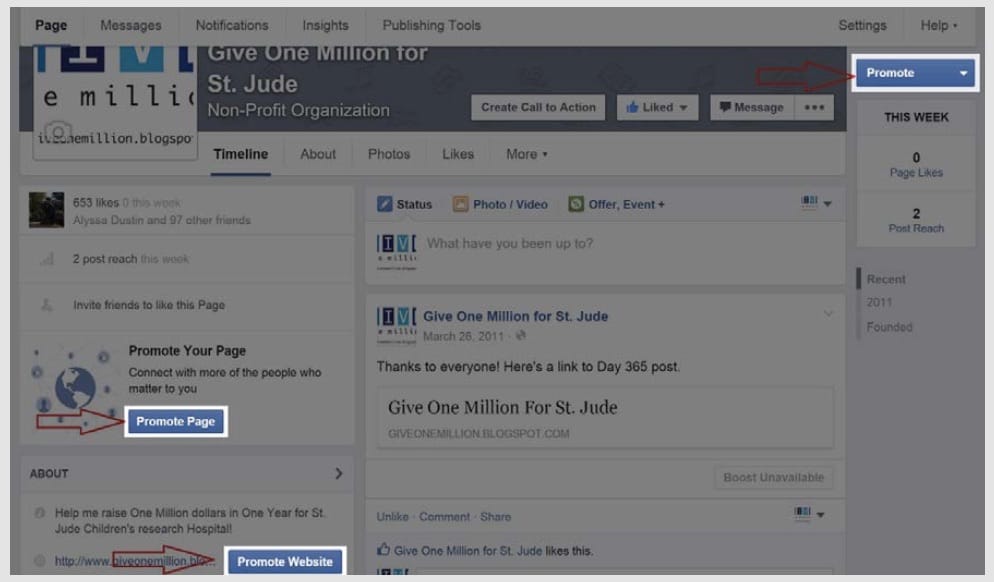Viewport: 994px width, 582px height.
Task: Open the Page tab
Action: click(51, 25)
